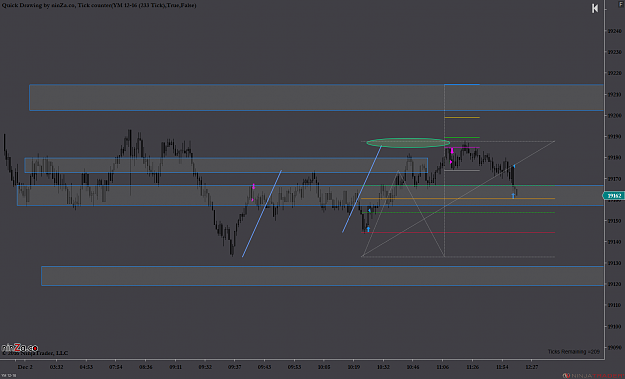Screen dimensions: 625x379
Task: Click the 04:53 time axis label
Action: click(x=86, y=367)
